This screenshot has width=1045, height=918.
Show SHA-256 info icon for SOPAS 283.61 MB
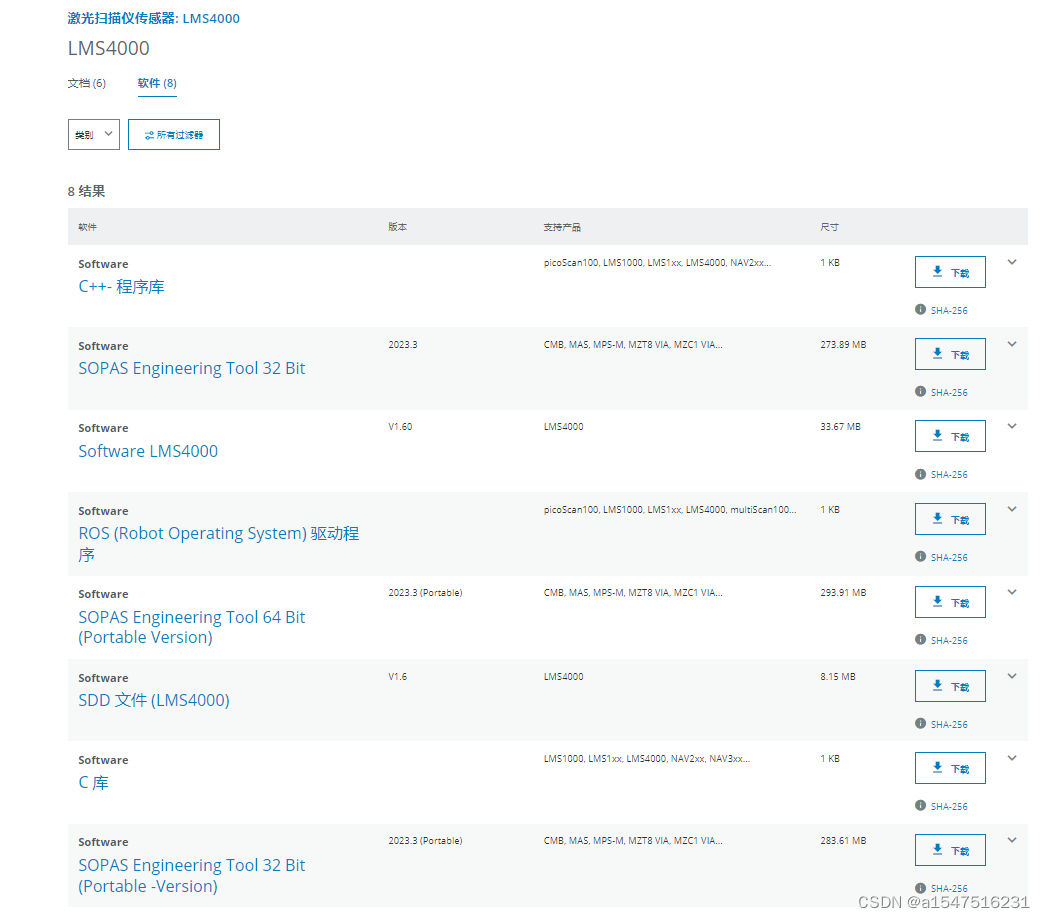click(920, 888)
